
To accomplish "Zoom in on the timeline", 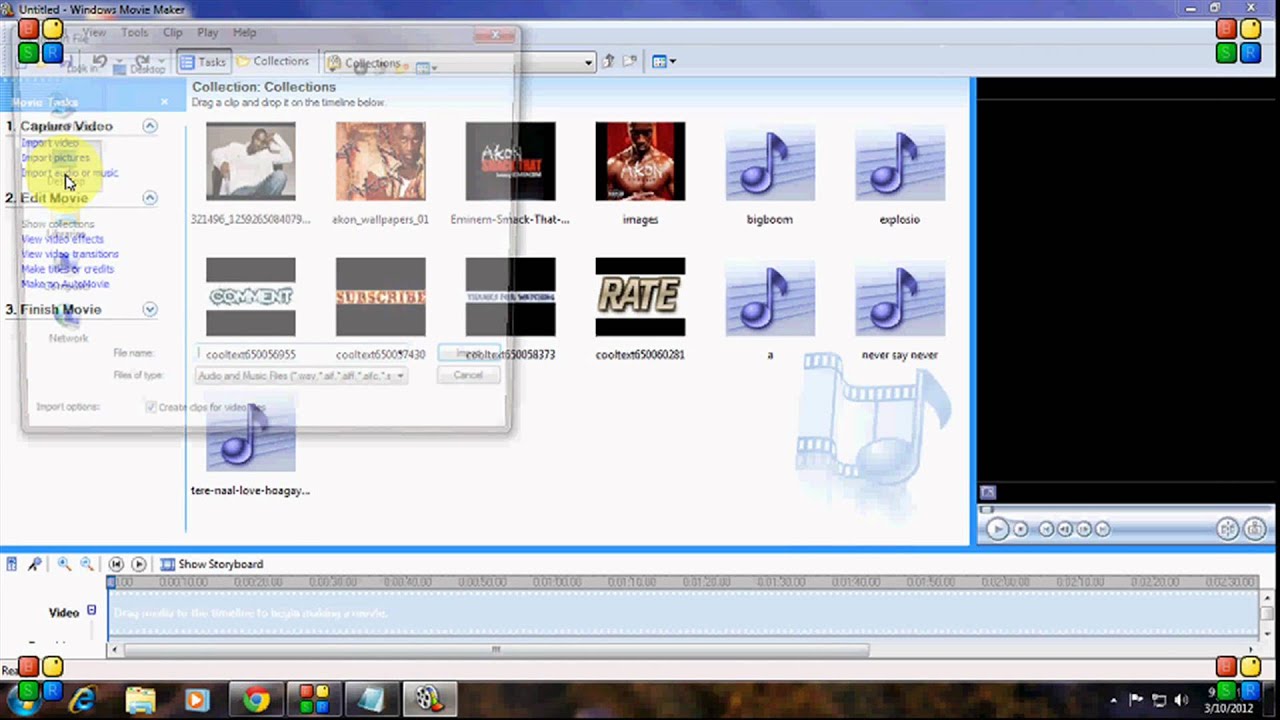I will [64, 564].
